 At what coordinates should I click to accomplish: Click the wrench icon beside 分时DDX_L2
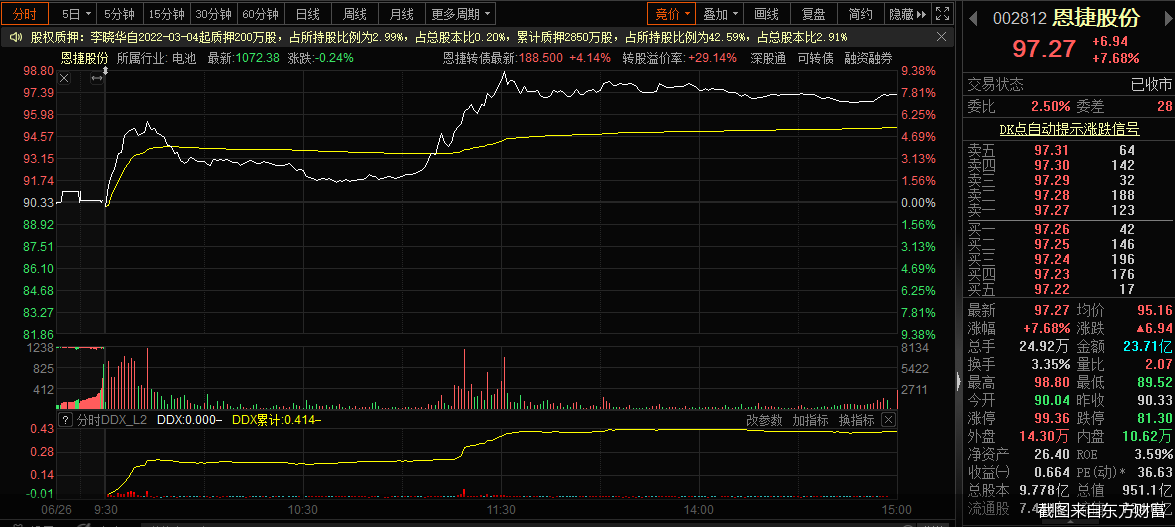[66, 421]
